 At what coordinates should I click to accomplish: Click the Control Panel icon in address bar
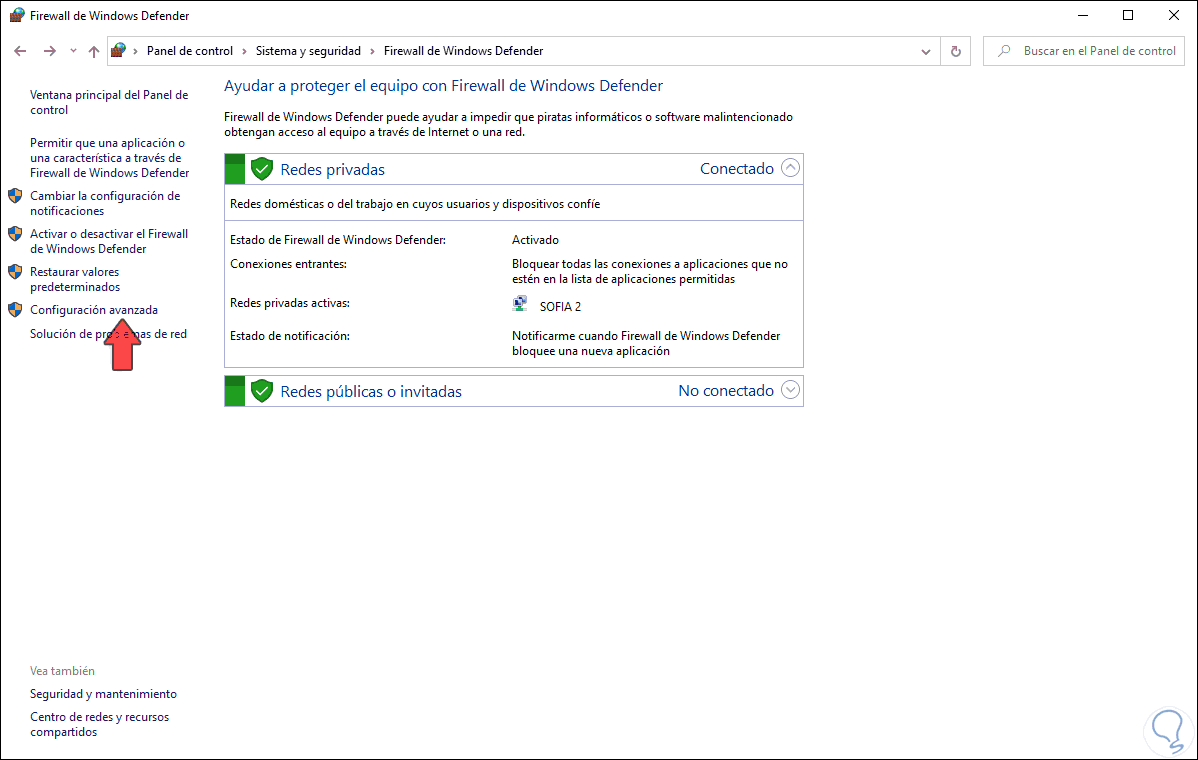[118, 50]
